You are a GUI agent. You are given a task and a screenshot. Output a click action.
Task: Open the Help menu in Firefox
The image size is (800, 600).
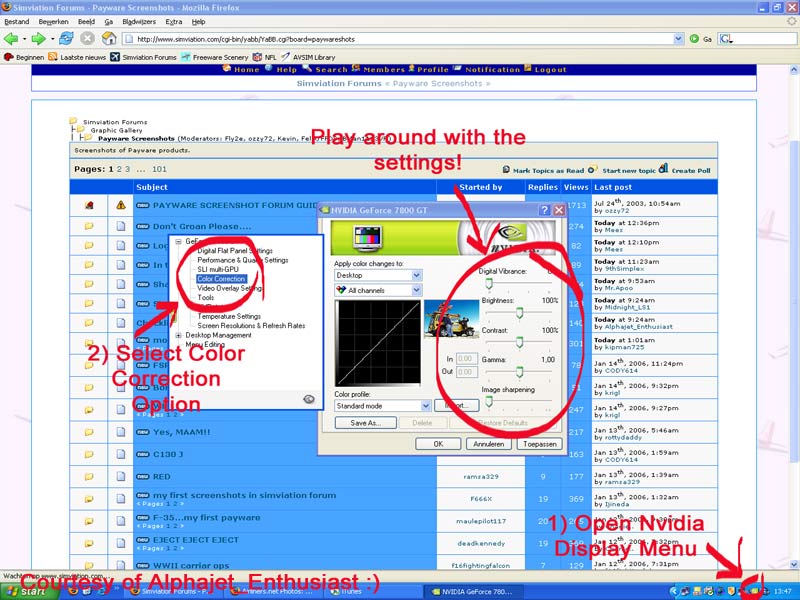tap(198, 21)
